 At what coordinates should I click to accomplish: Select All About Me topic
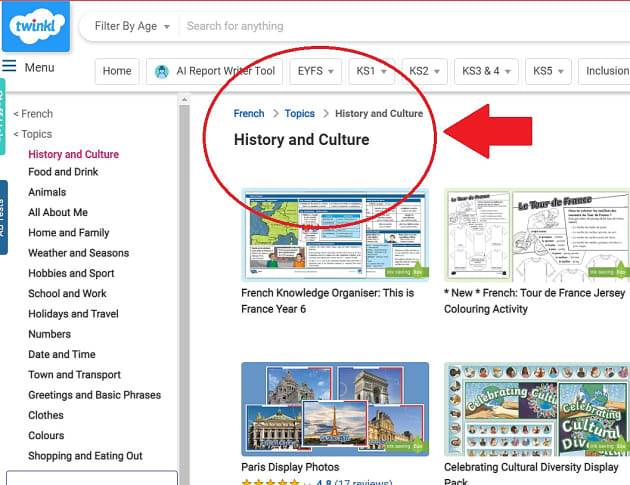[58, 212]
